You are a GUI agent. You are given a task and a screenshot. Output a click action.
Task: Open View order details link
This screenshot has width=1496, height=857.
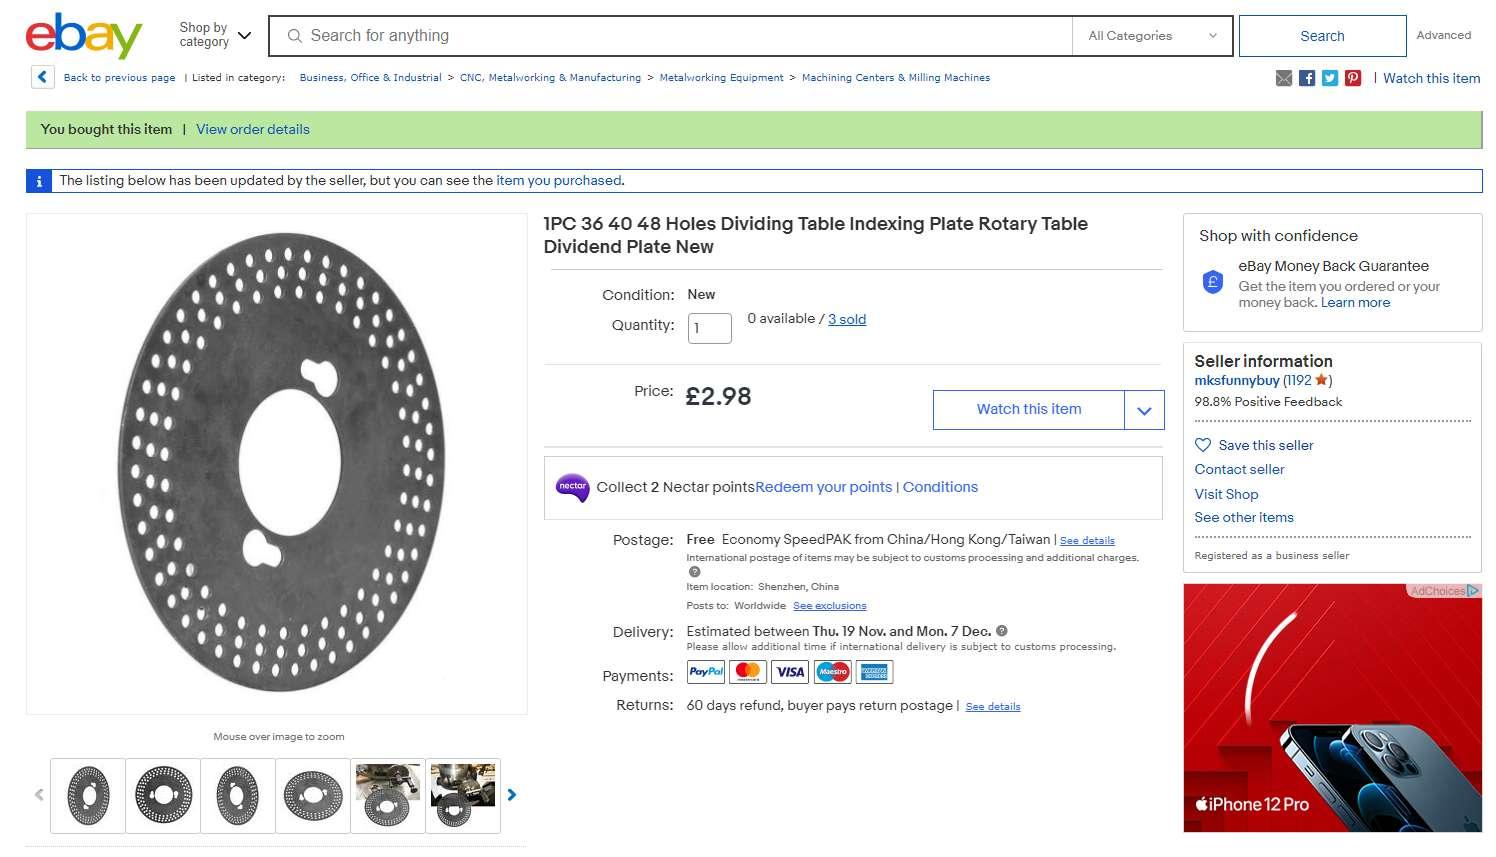tap(252, 129)
